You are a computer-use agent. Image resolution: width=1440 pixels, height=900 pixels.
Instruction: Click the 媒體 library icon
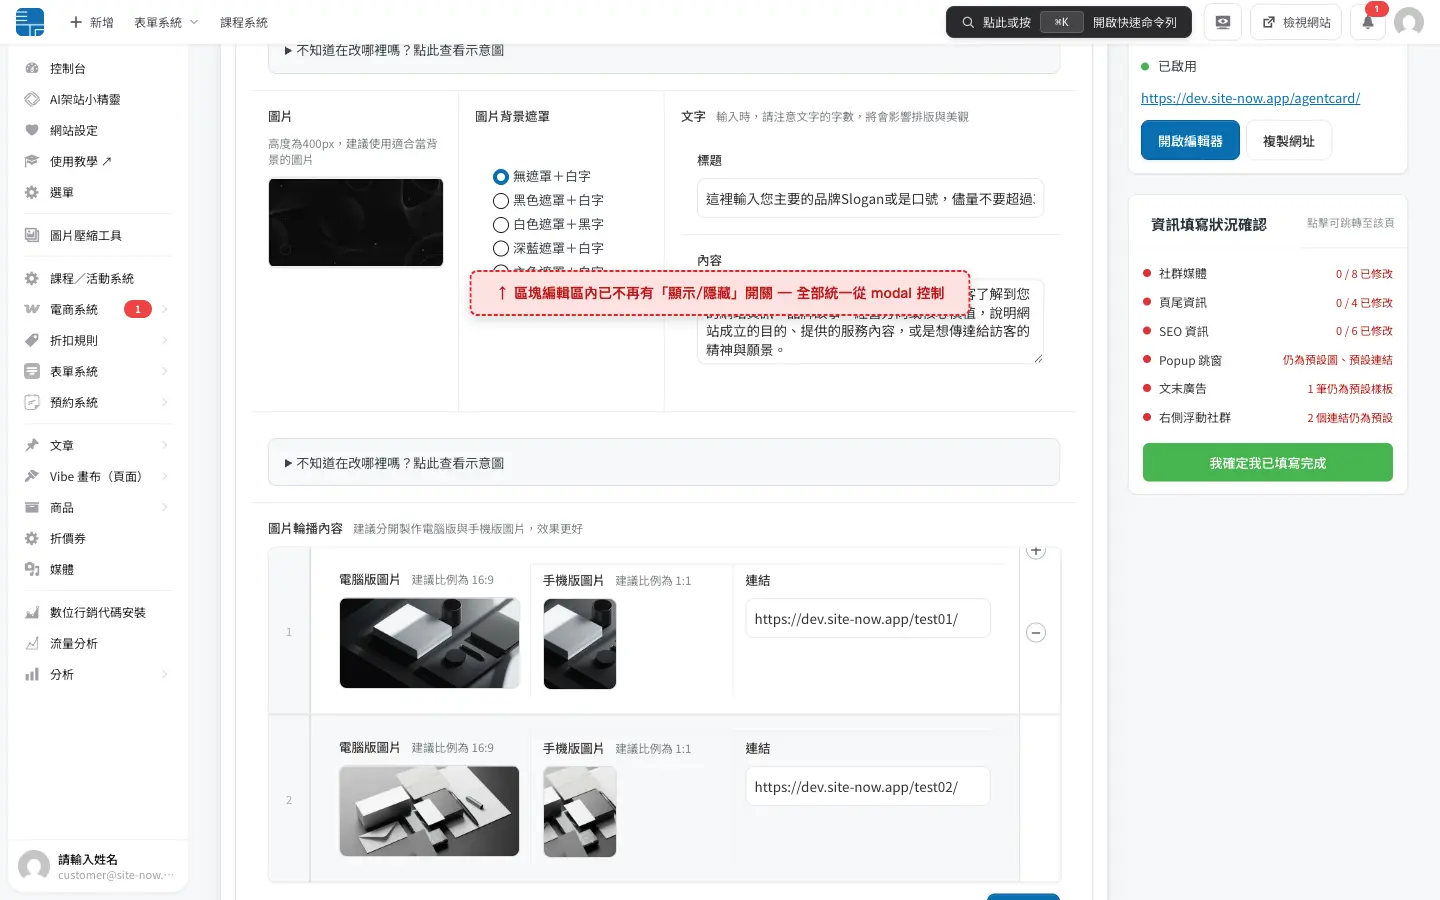coord(32,569)
